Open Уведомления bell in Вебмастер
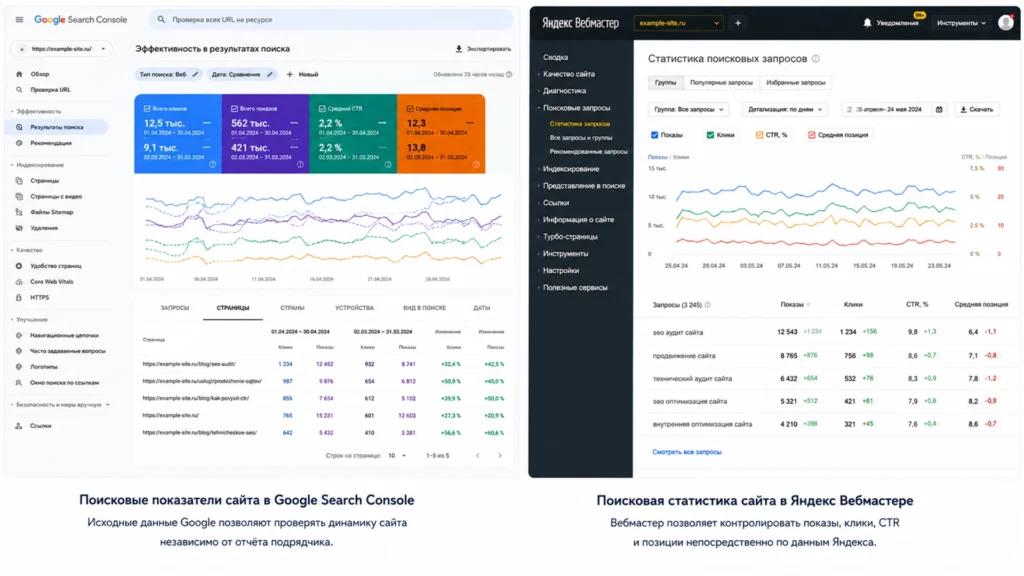Image resolution: width=1024 pixels, height=576 pixels. (x=867, y=23)
